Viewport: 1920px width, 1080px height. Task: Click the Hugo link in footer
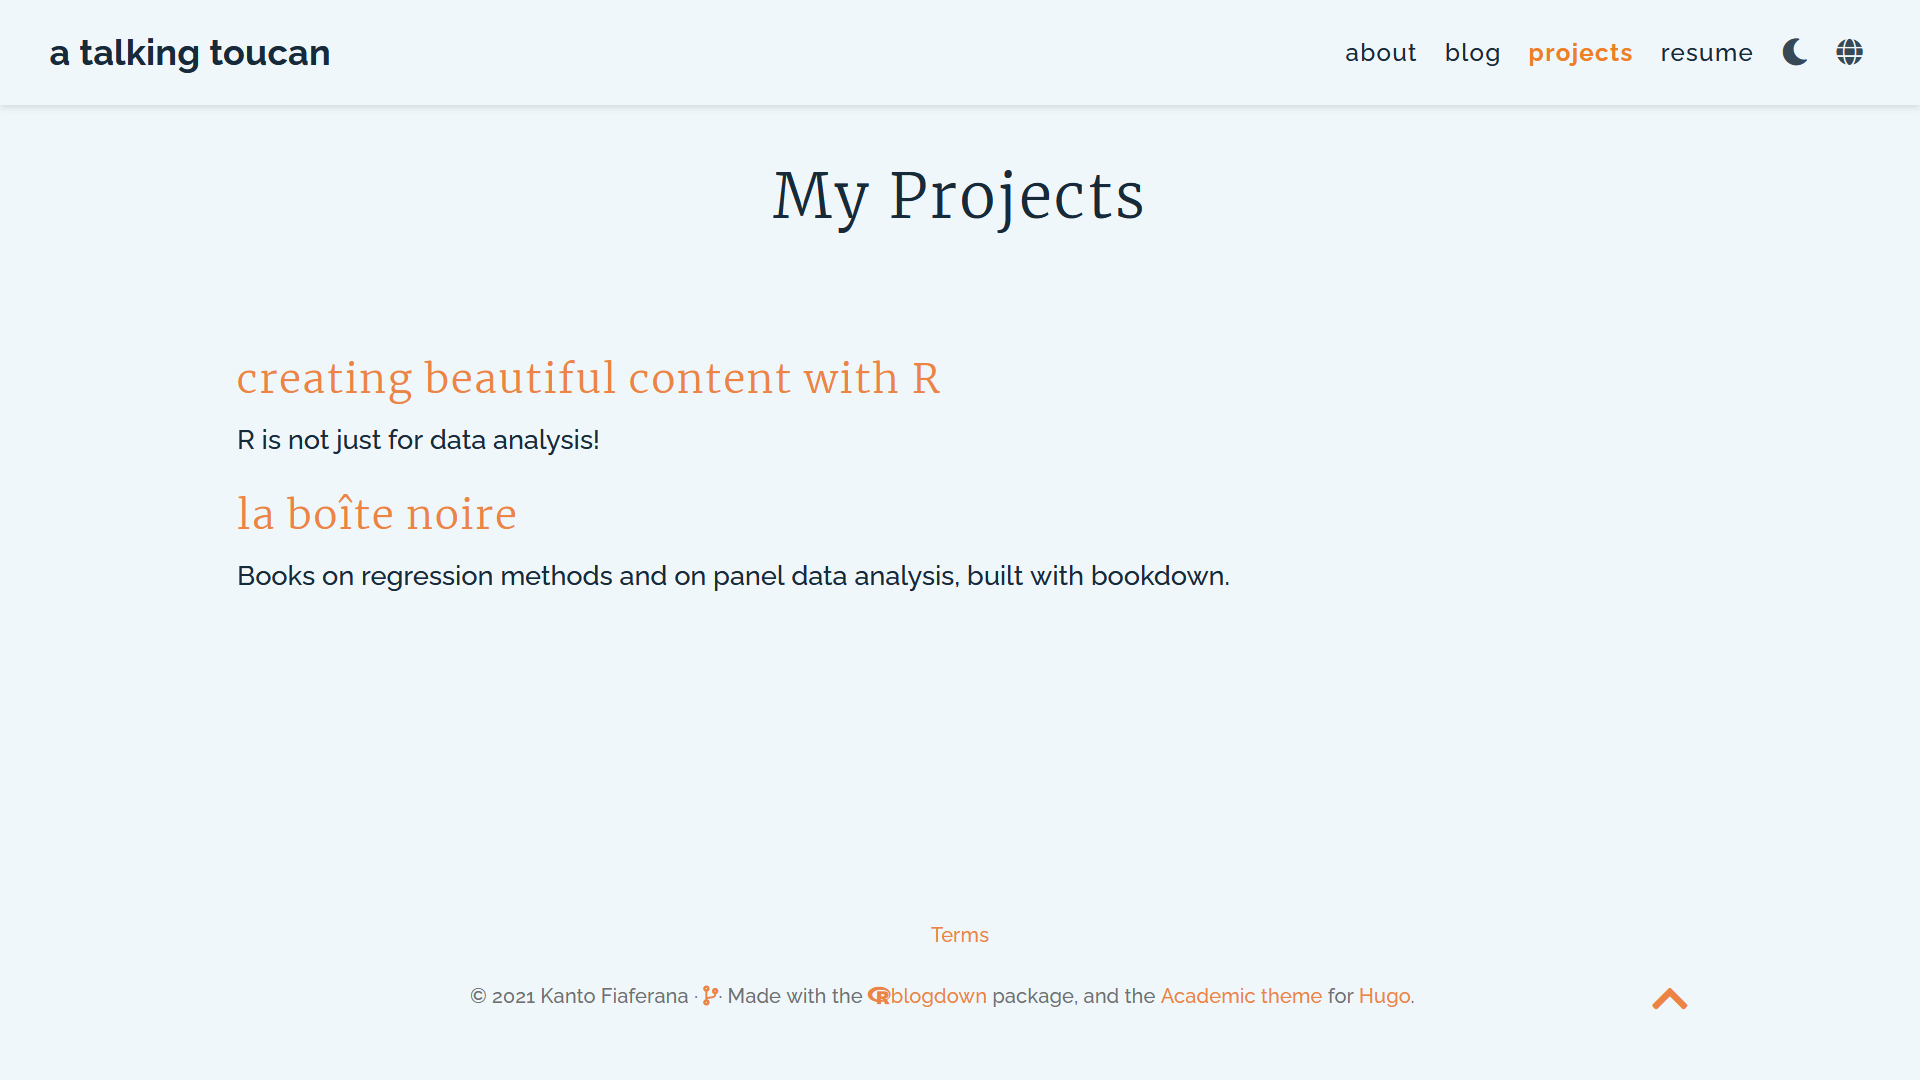(x=1385, y=996)
